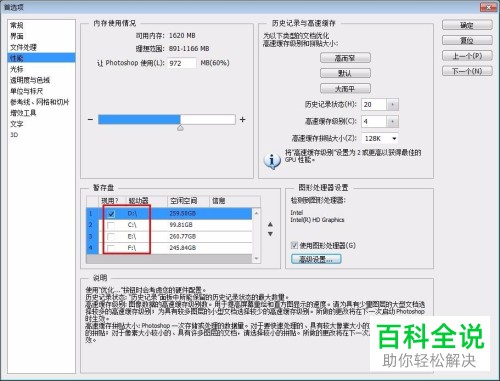Click the 空闲空间 column header

(x=188, y=201)
